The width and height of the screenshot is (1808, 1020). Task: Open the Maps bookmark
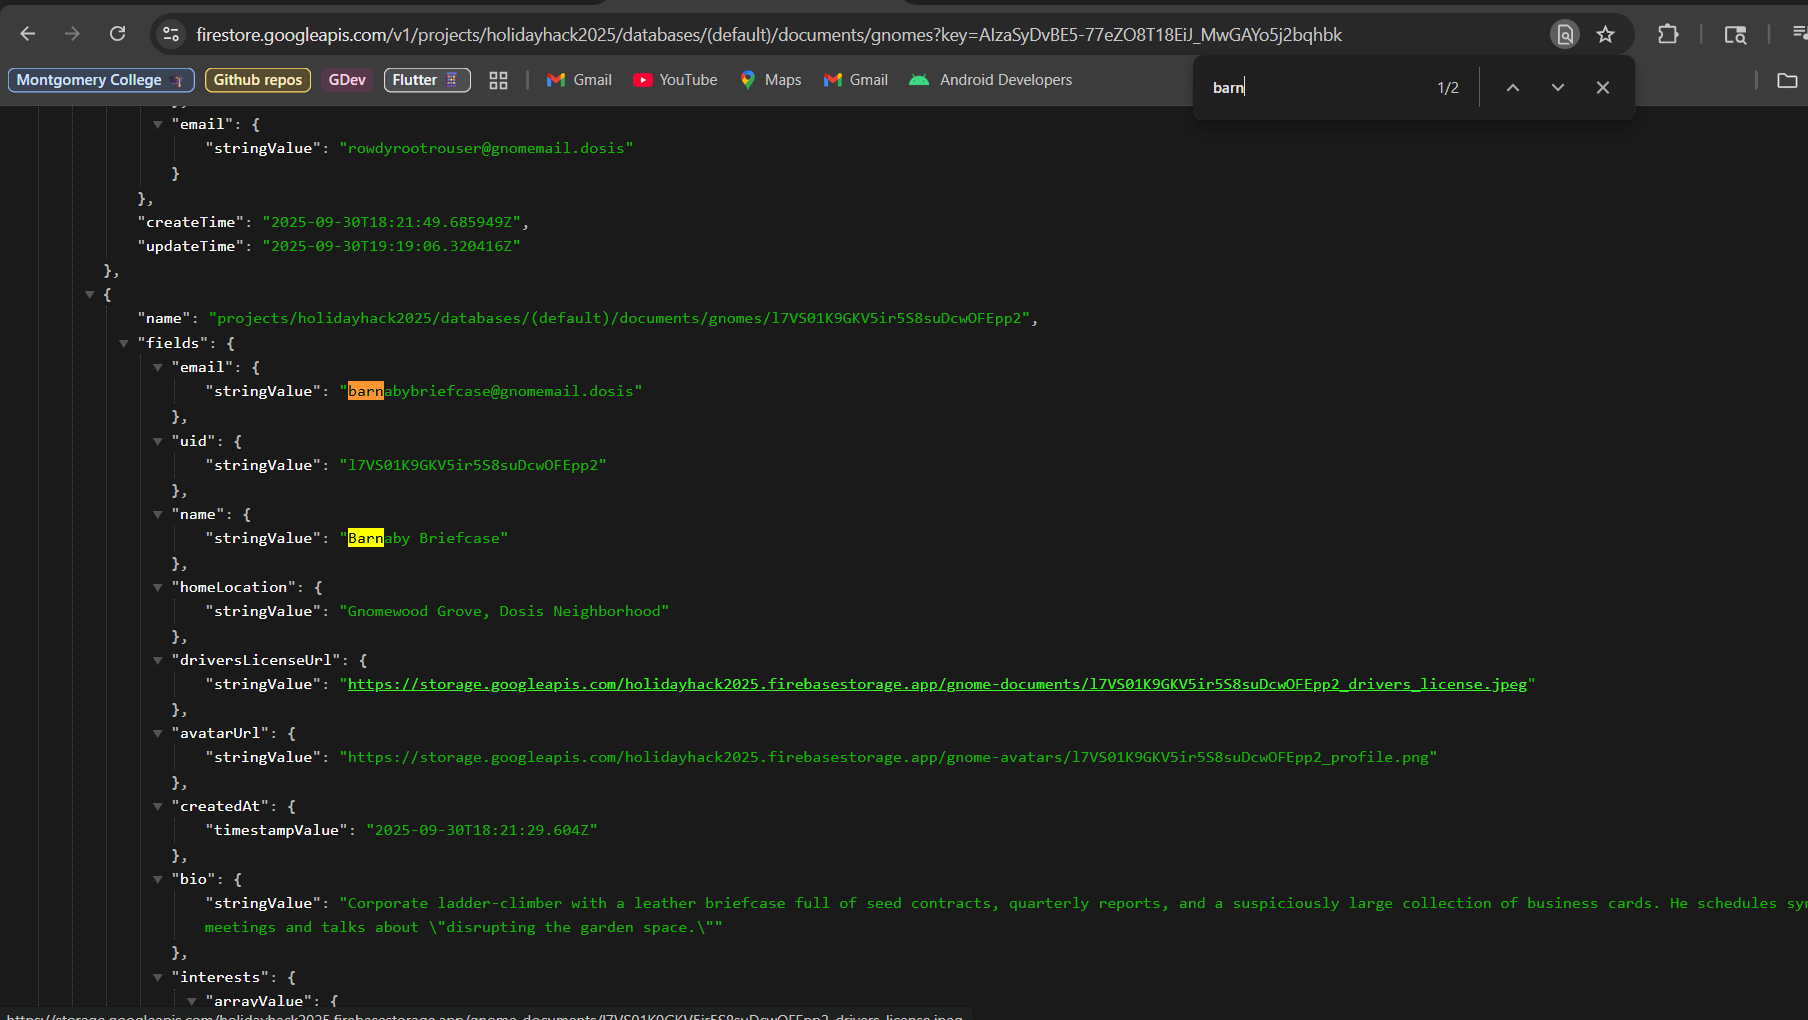click(770, 80)
